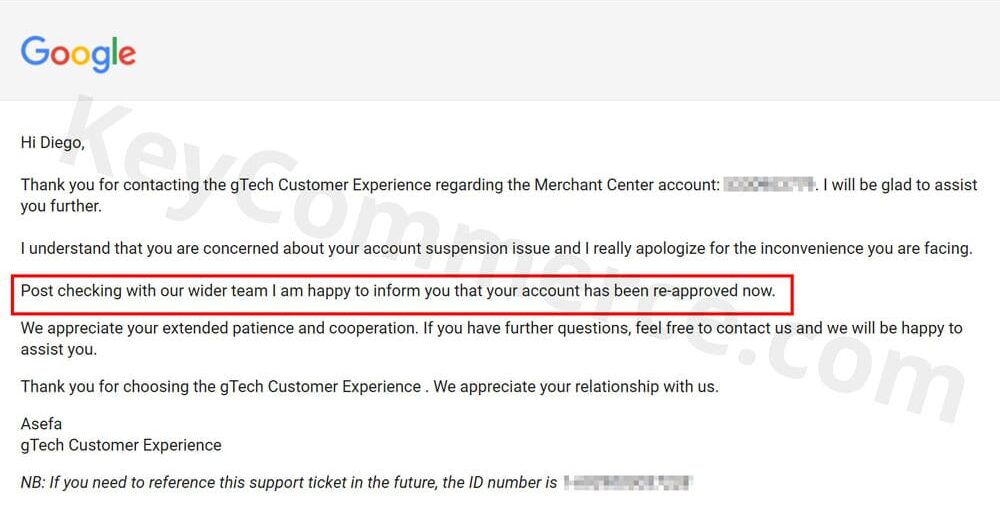Image resolution: width=1000 pixels, height=517 pixels.
Task: Click the text "you further." on the second line
Action: (61, 207)
